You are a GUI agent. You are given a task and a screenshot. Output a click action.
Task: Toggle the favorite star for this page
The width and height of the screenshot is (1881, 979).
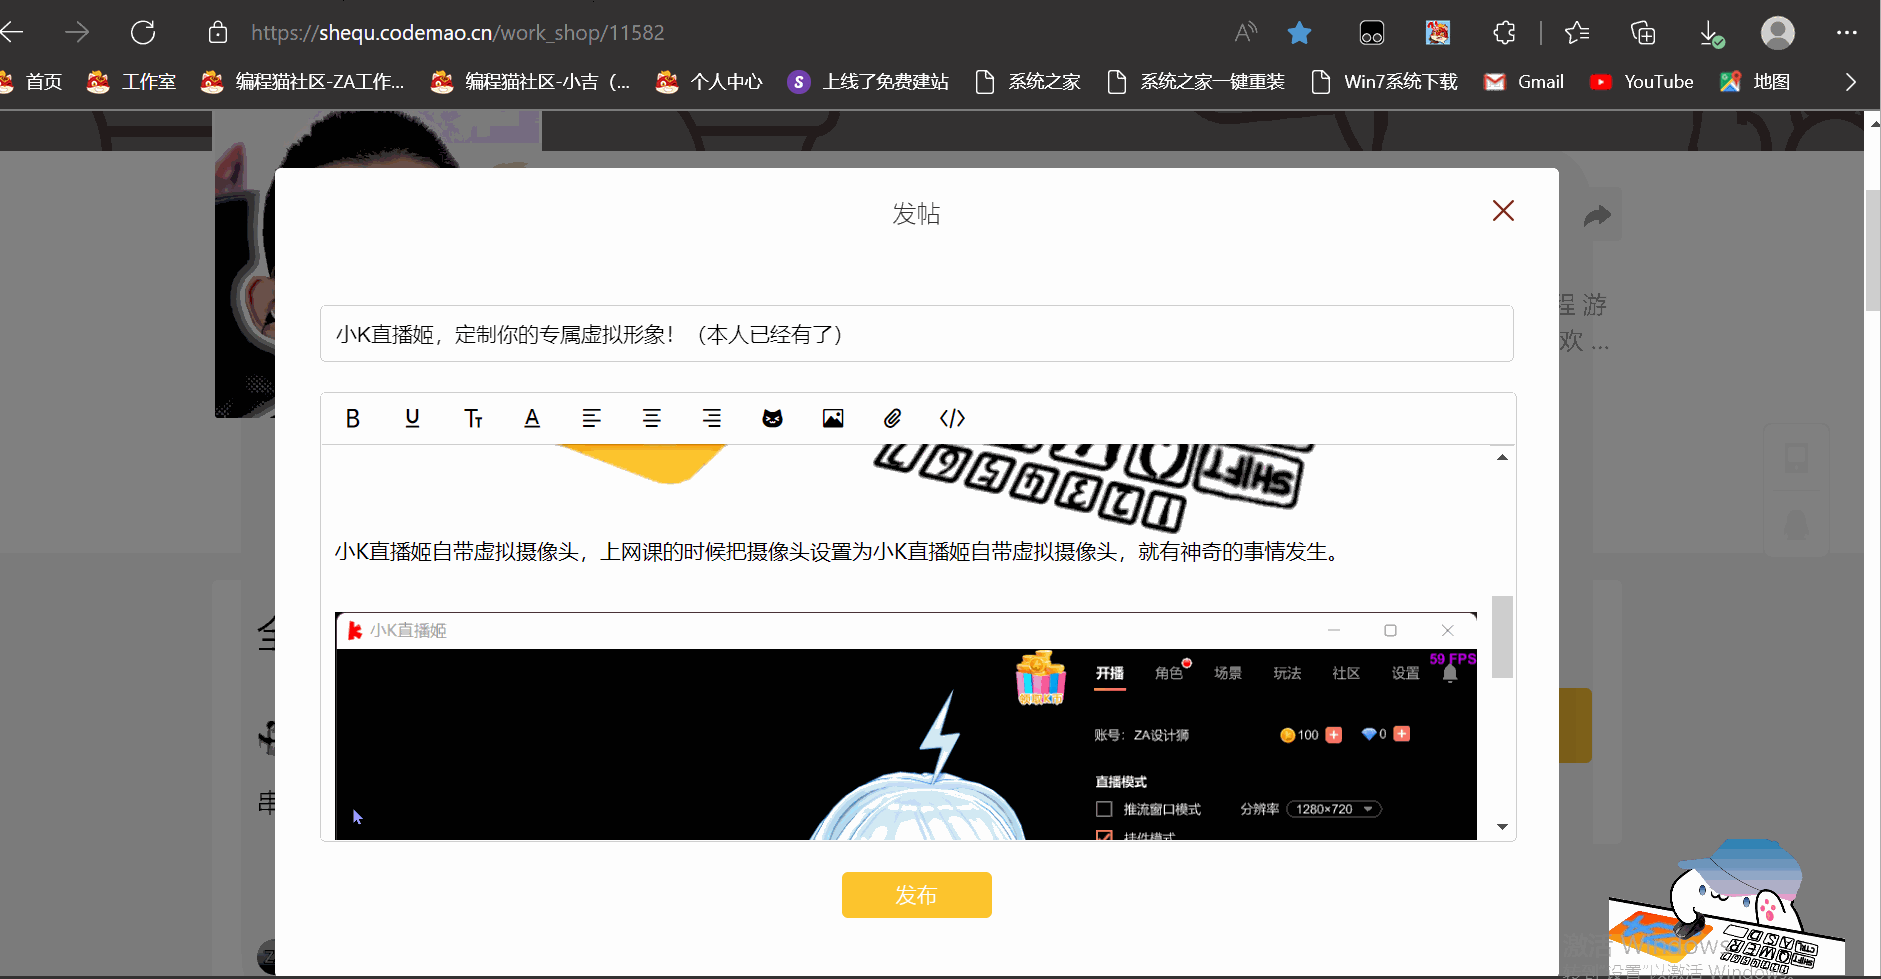(1300, 33)
